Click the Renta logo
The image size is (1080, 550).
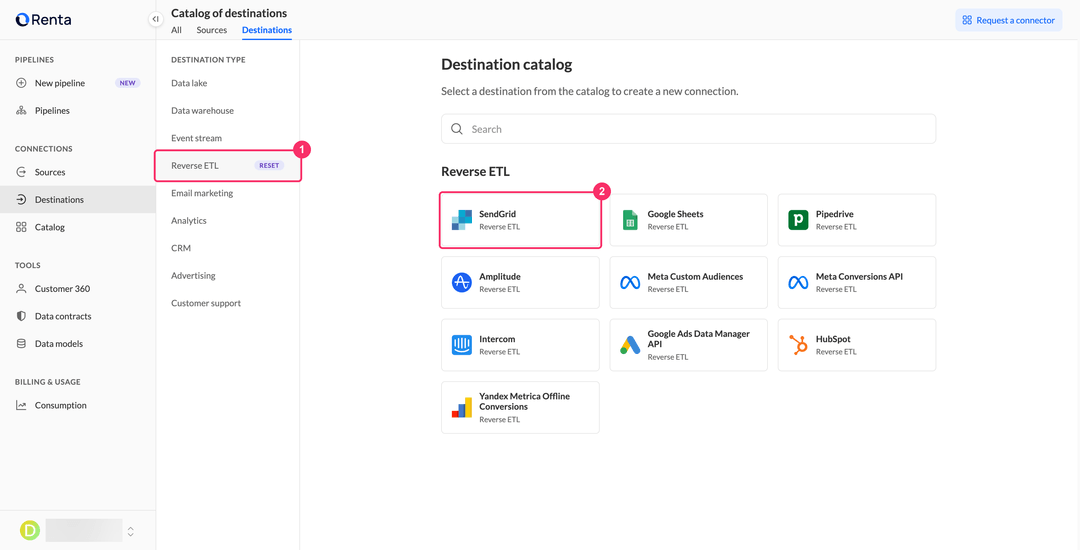coord(43,20)
